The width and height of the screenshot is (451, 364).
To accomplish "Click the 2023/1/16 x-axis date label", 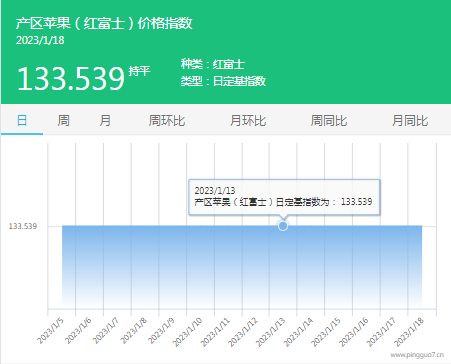I will 353,332.
